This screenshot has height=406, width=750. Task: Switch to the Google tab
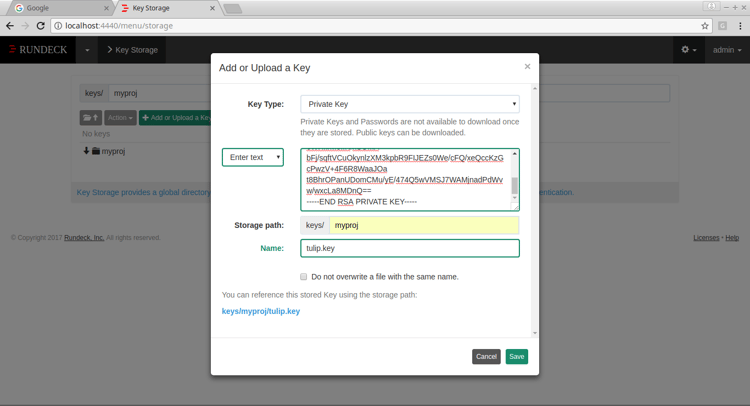[x=60, y=8]
